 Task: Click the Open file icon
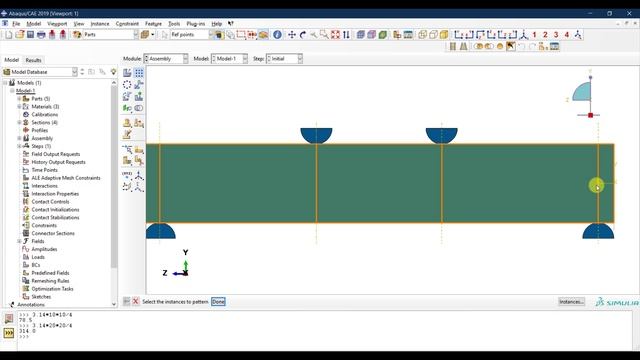[x=20, y=35]
